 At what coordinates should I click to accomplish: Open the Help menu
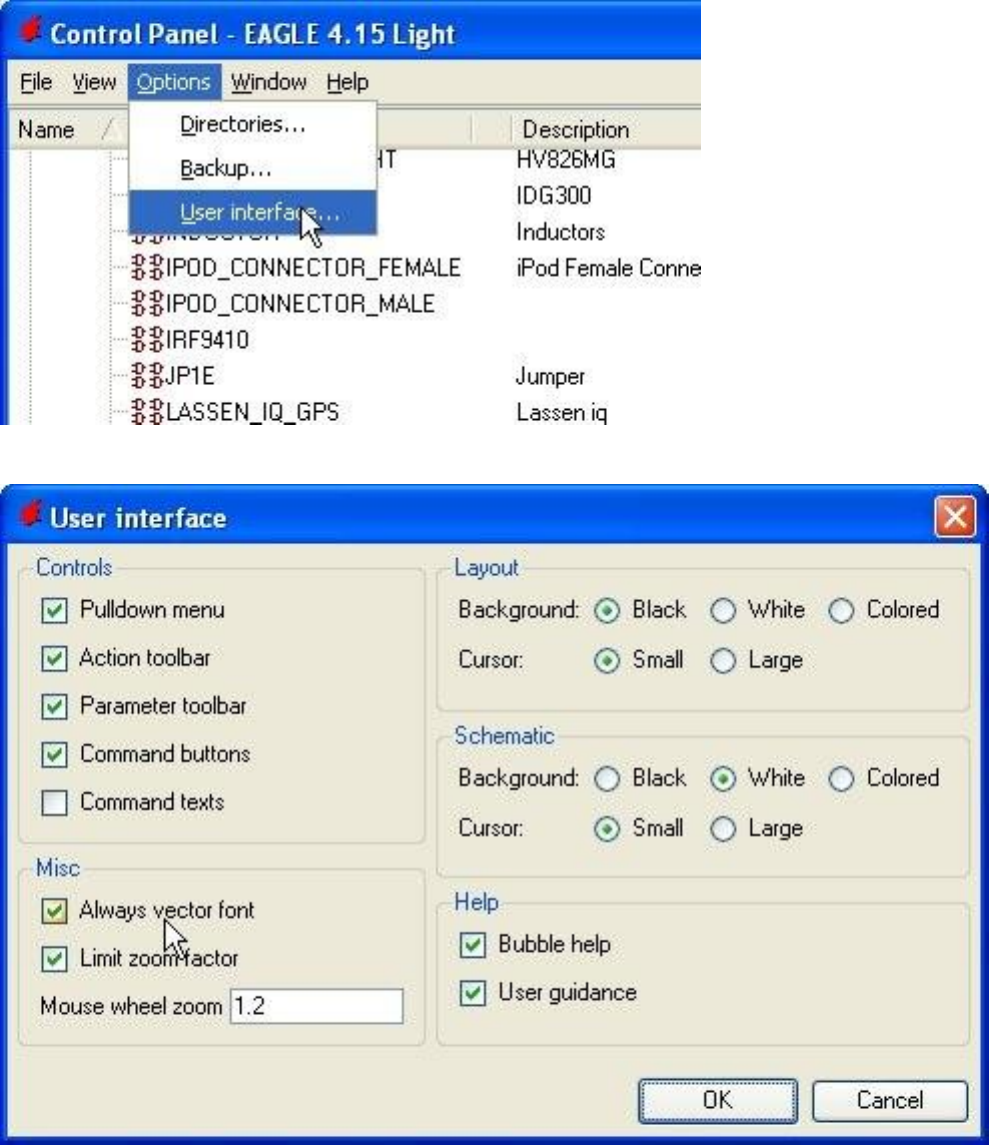[348, 82]
